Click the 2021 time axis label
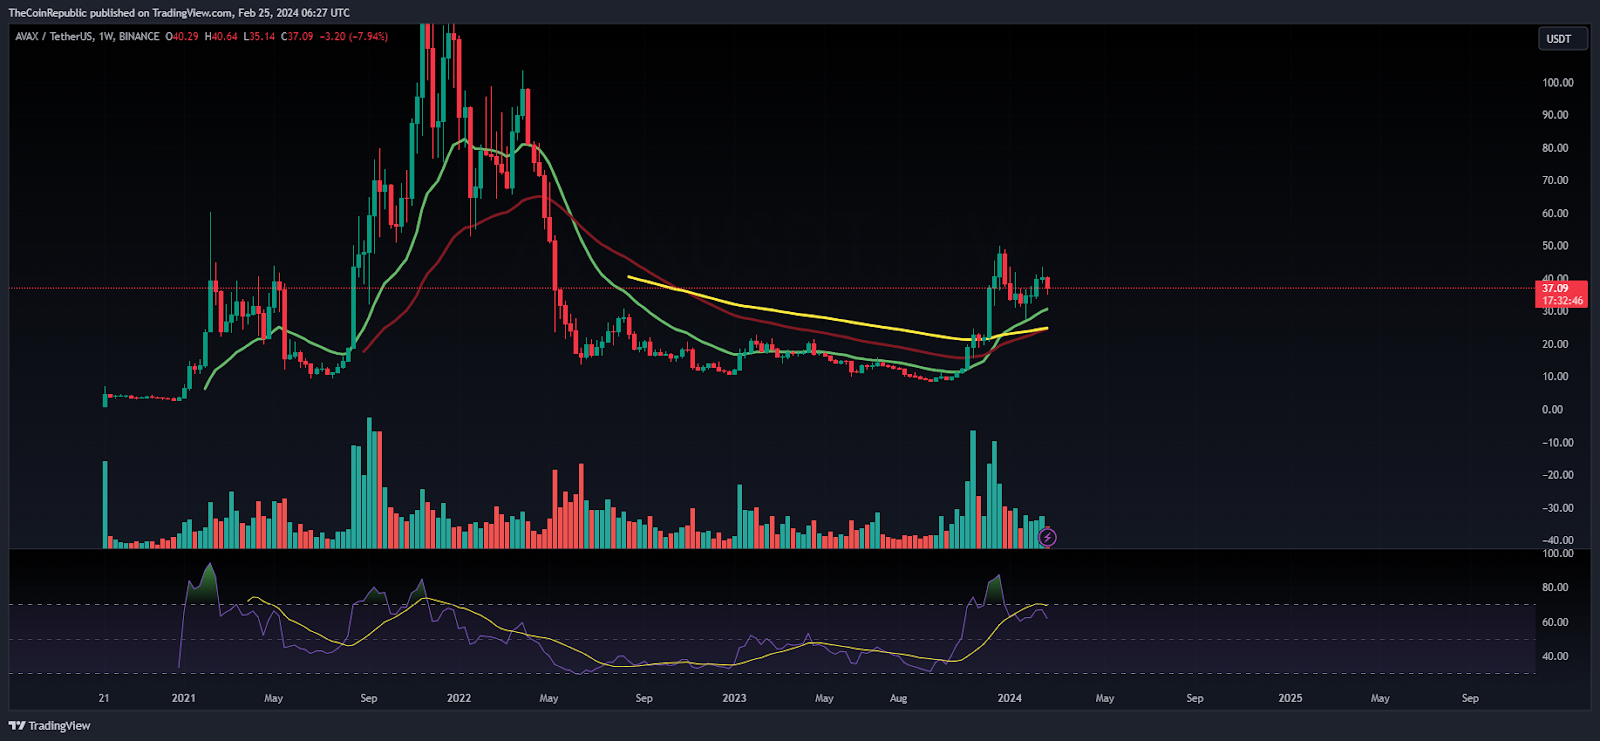 [183, 698]
